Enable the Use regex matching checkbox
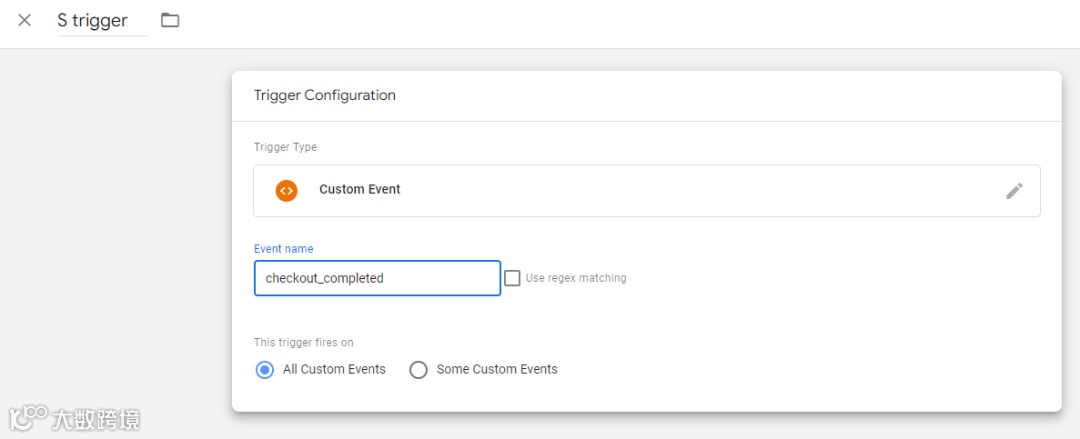1080x439 pixels. coord(512,278)
